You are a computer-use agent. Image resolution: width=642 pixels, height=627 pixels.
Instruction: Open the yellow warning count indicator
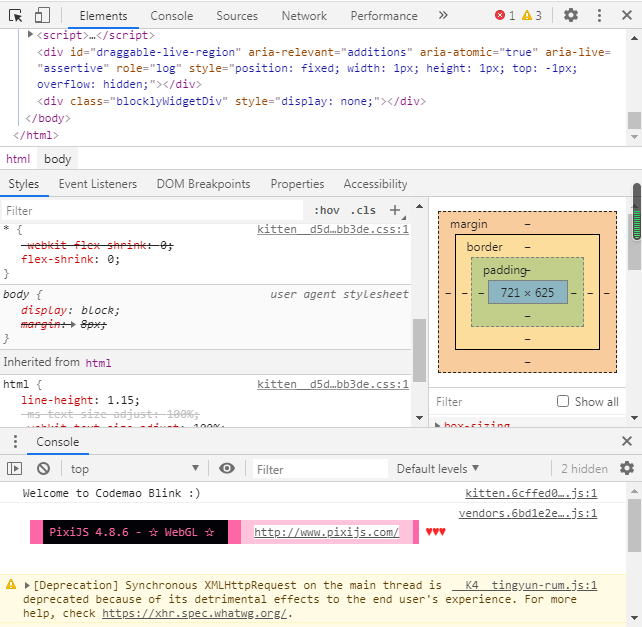pos(532,16)
